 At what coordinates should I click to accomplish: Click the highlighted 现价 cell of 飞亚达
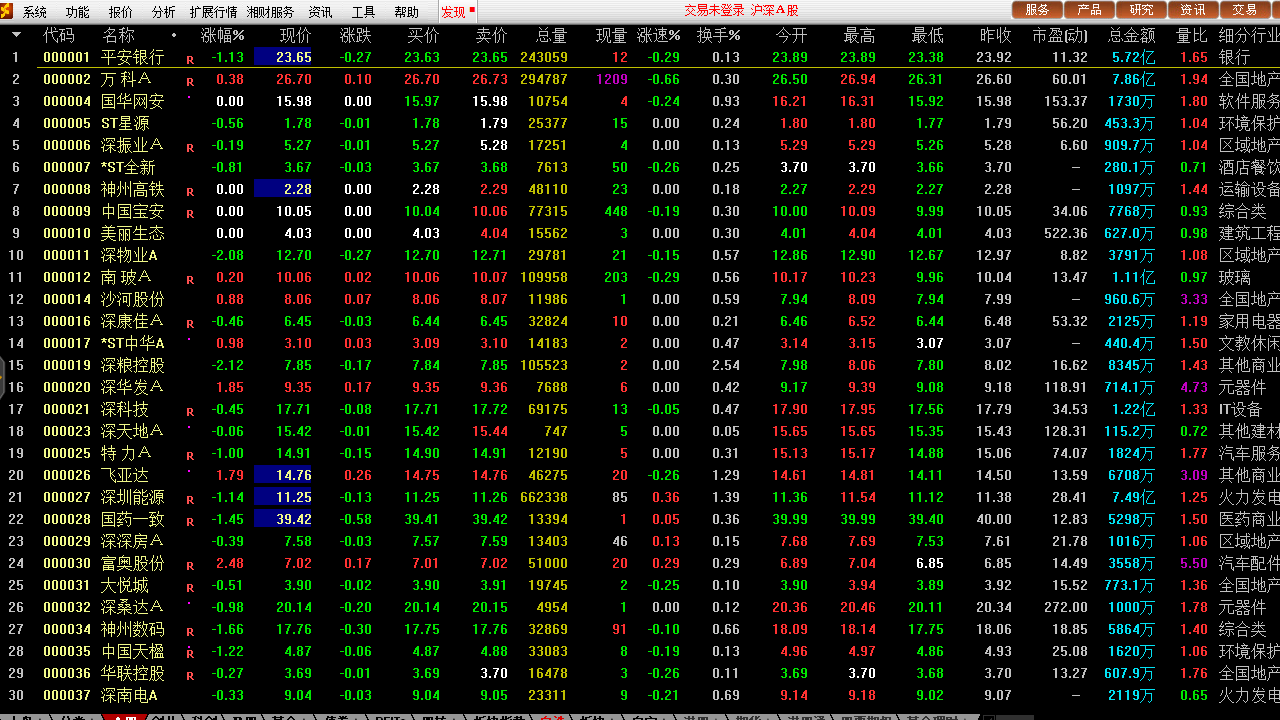tap(283, 475)
